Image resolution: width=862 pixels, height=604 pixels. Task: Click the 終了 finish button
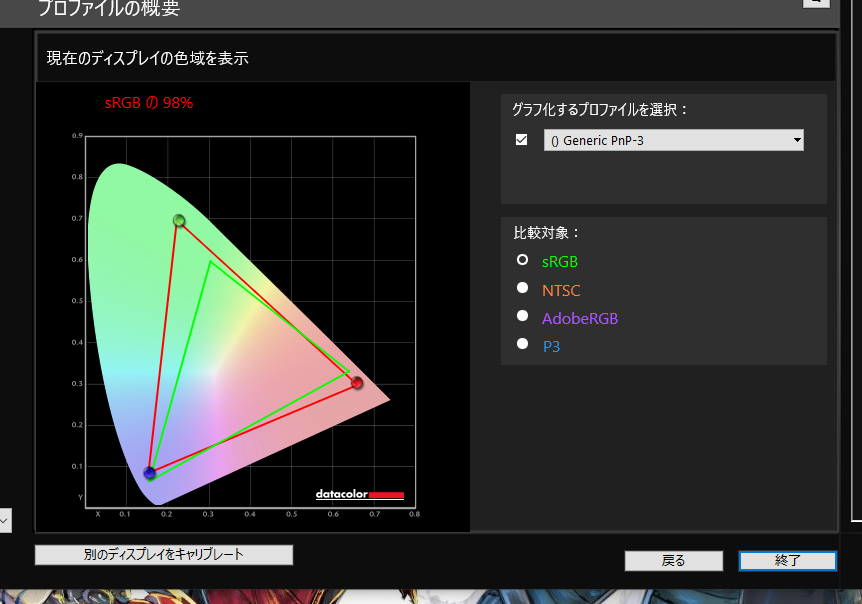pos(787,561)
